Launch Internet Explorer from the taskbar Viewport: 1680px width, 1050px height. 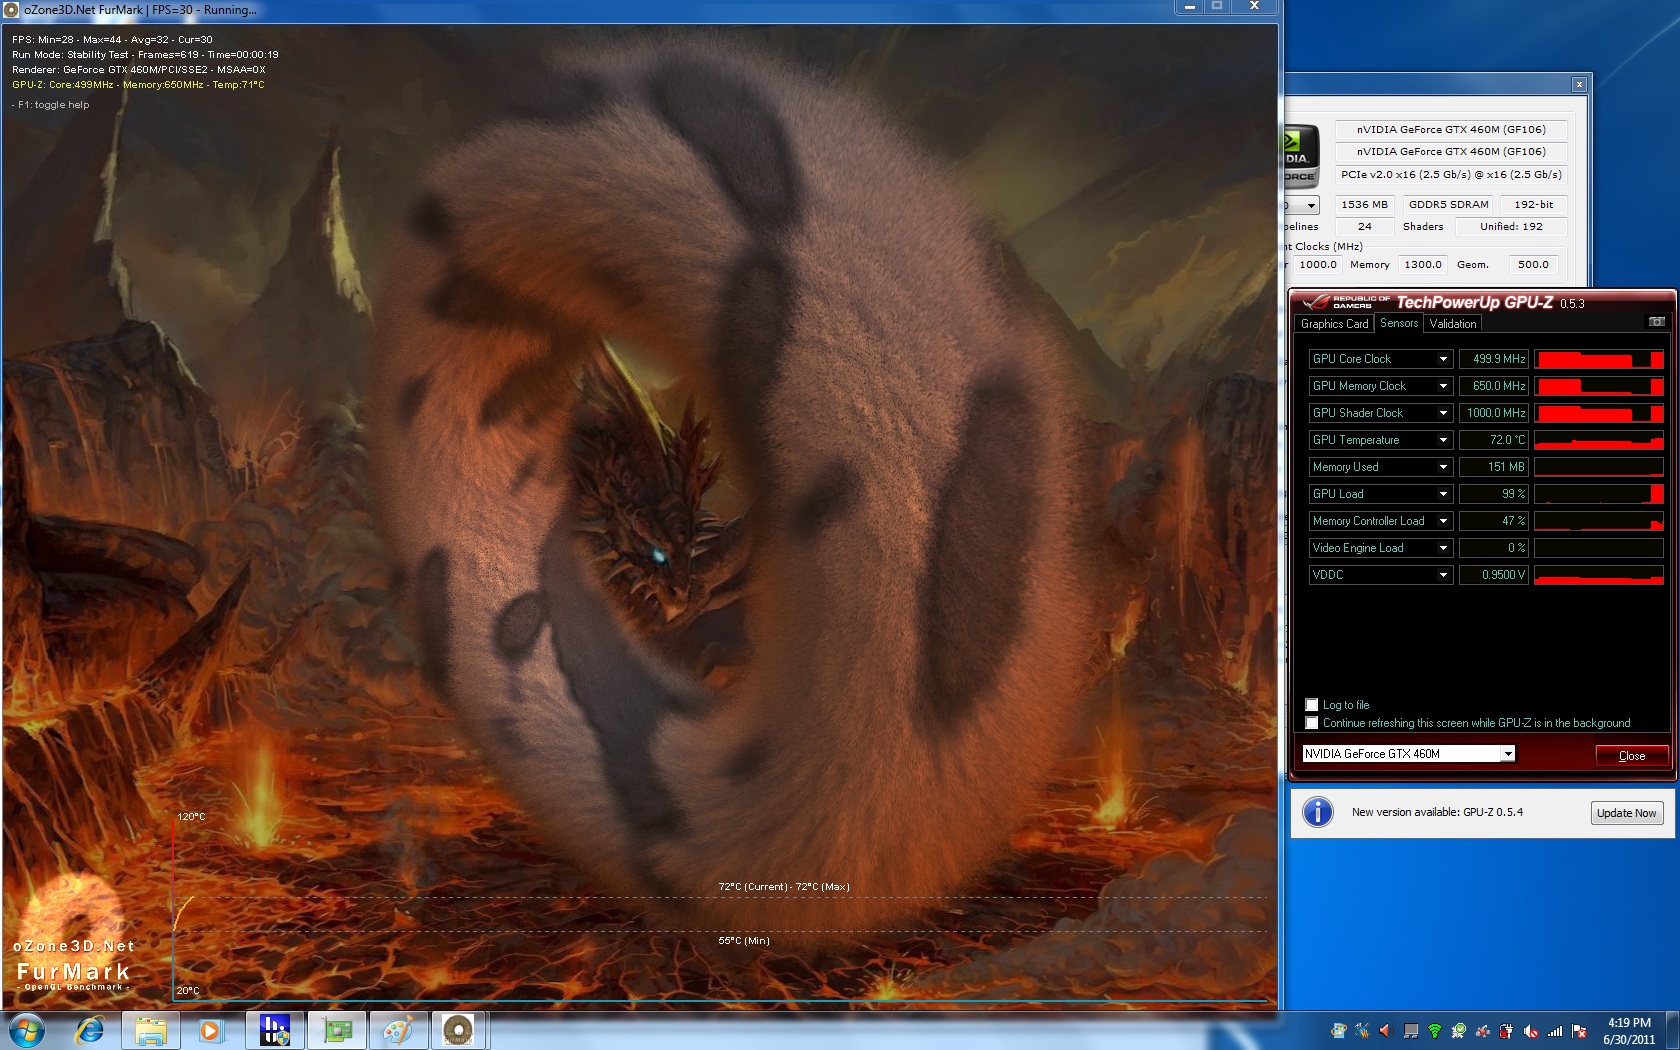(x=89, y=1030)
